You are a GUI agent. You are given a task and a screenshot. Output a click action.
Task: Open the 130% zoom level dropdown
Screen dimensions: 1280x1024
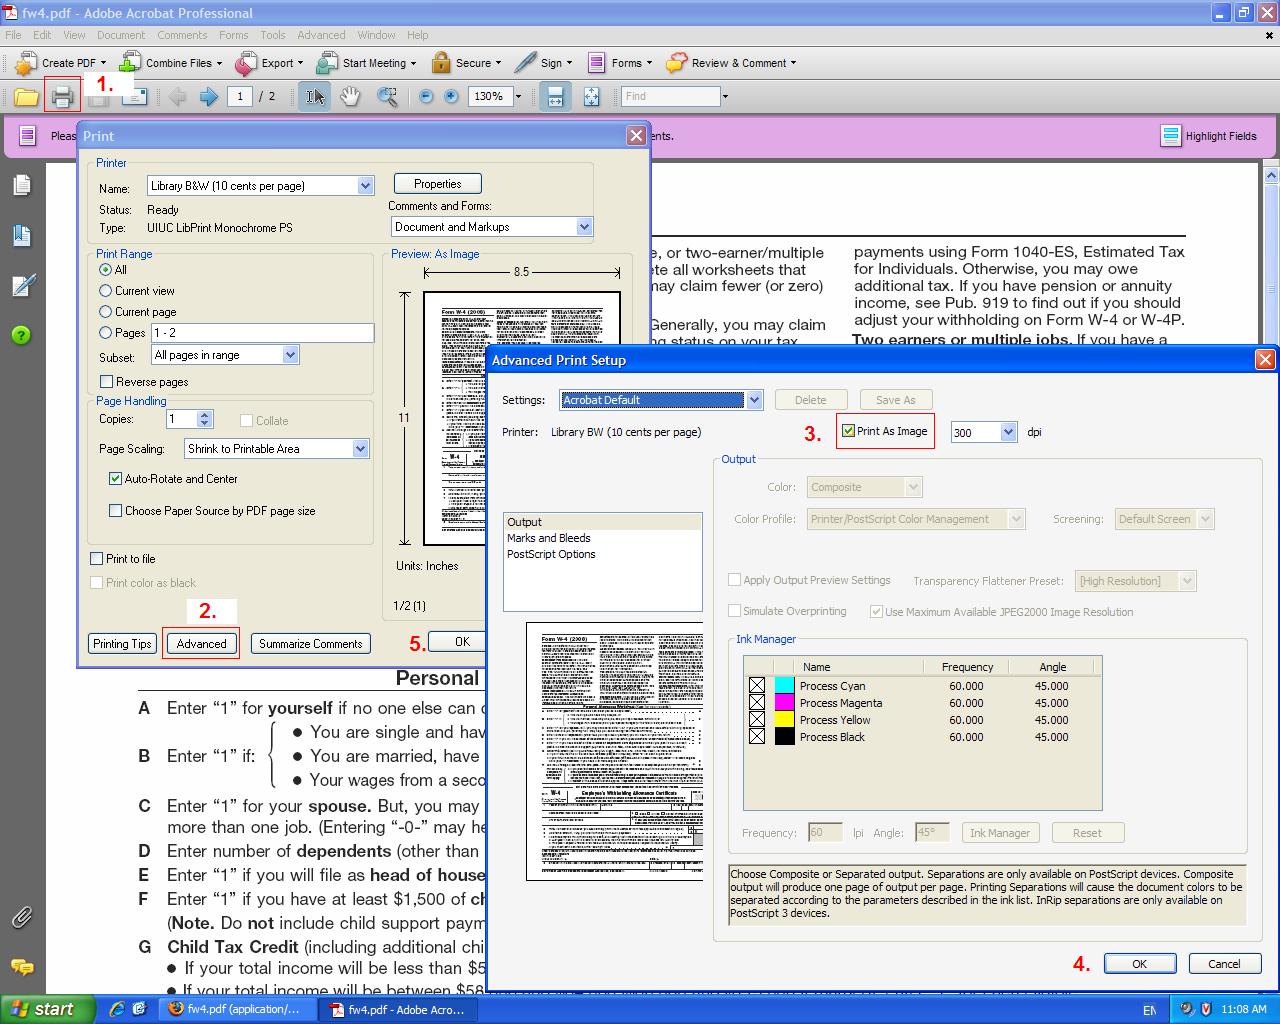click(x=518, y=97)
